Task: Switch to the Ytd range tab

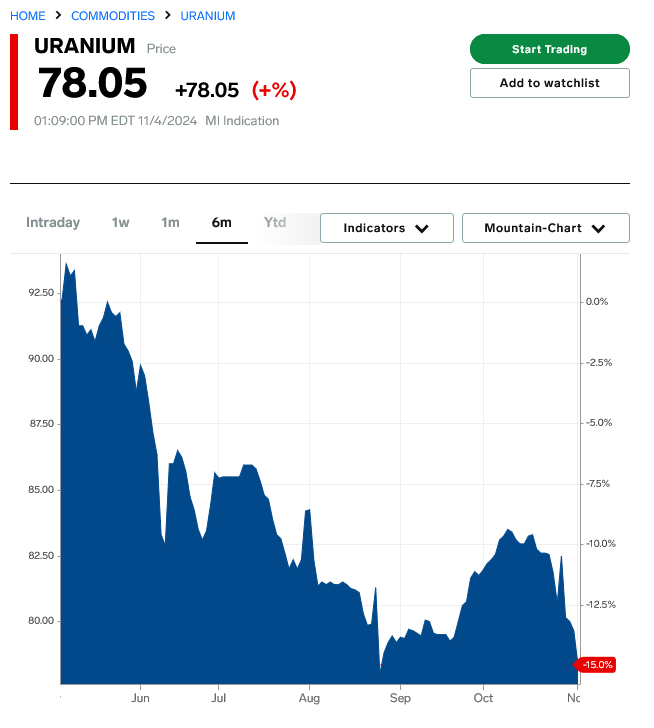Action: coord(275,222)
